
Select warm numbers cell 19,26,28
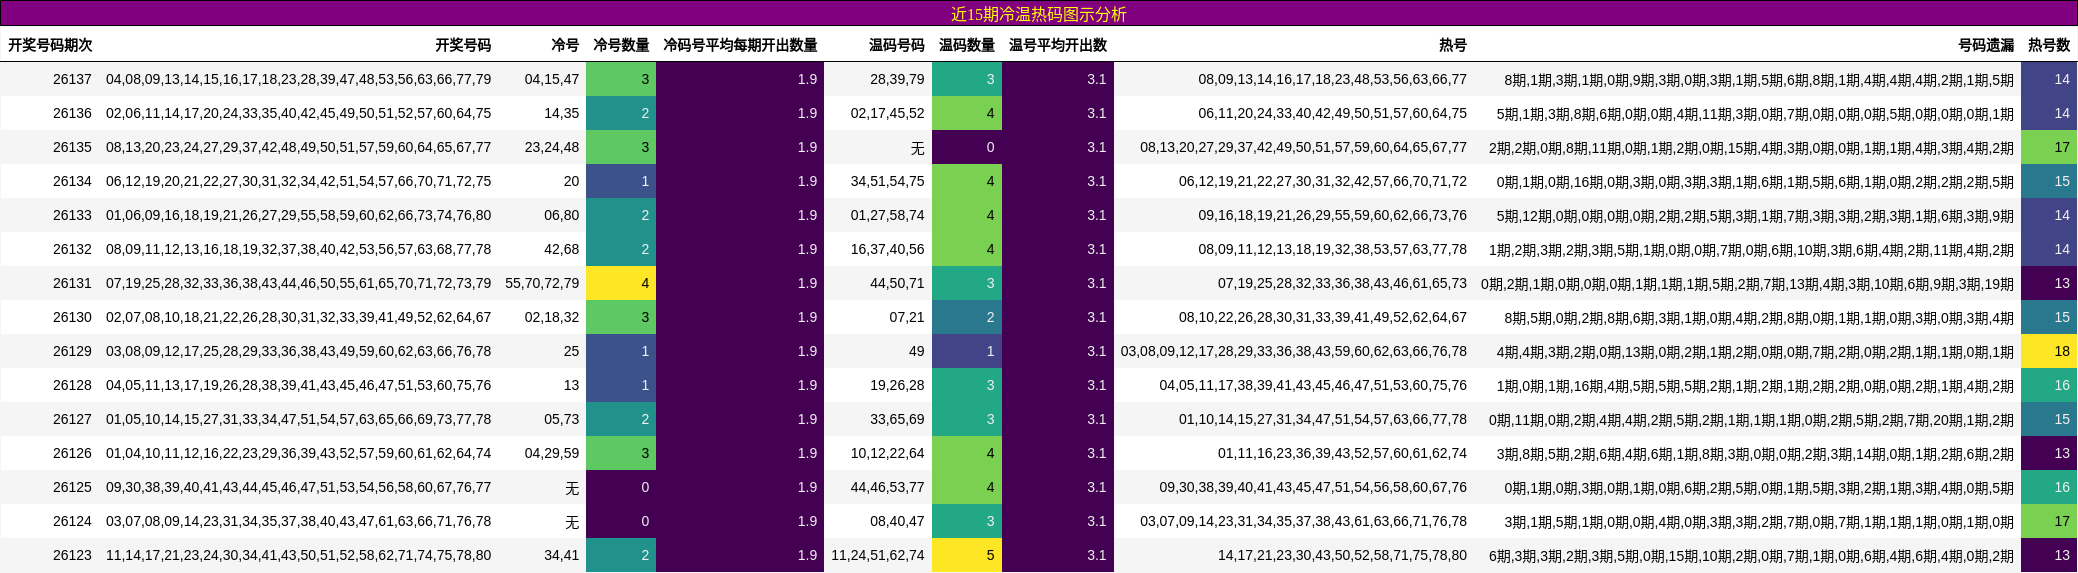click(897, 385)
